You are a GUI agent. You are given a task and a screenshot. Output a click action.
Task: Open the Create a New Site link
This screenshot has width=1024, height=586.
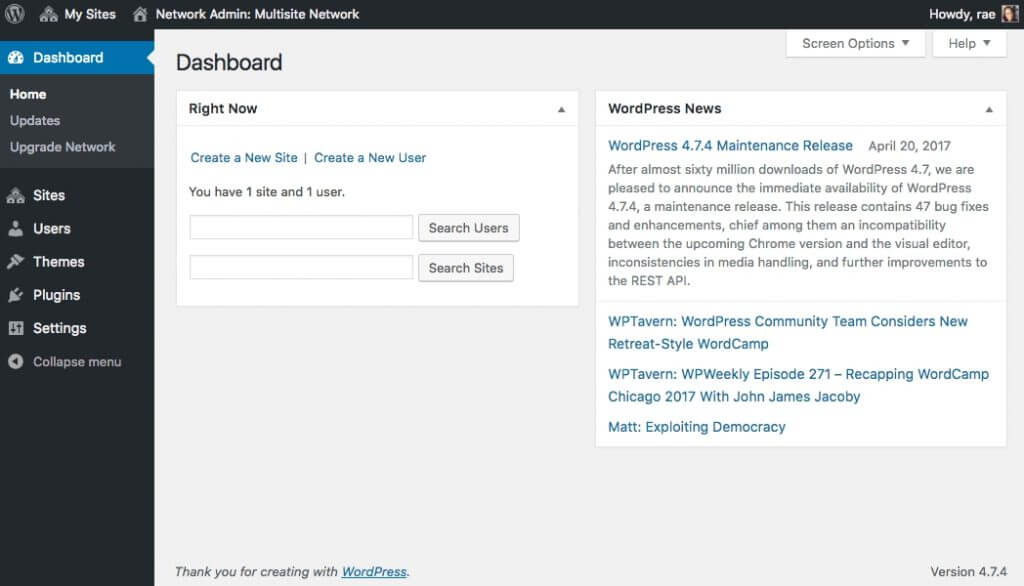[x=243, y=157]
